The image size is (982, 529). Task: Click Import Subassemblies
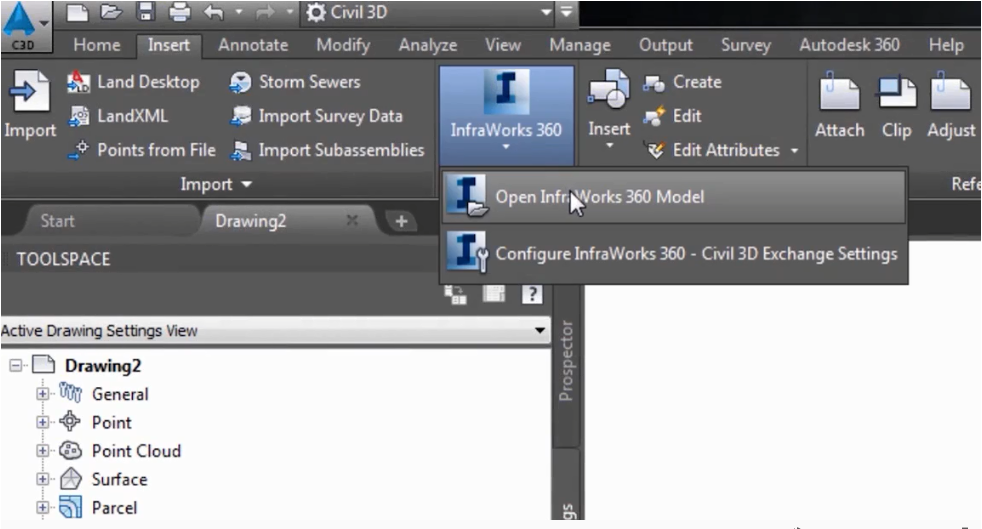point(328,150)
